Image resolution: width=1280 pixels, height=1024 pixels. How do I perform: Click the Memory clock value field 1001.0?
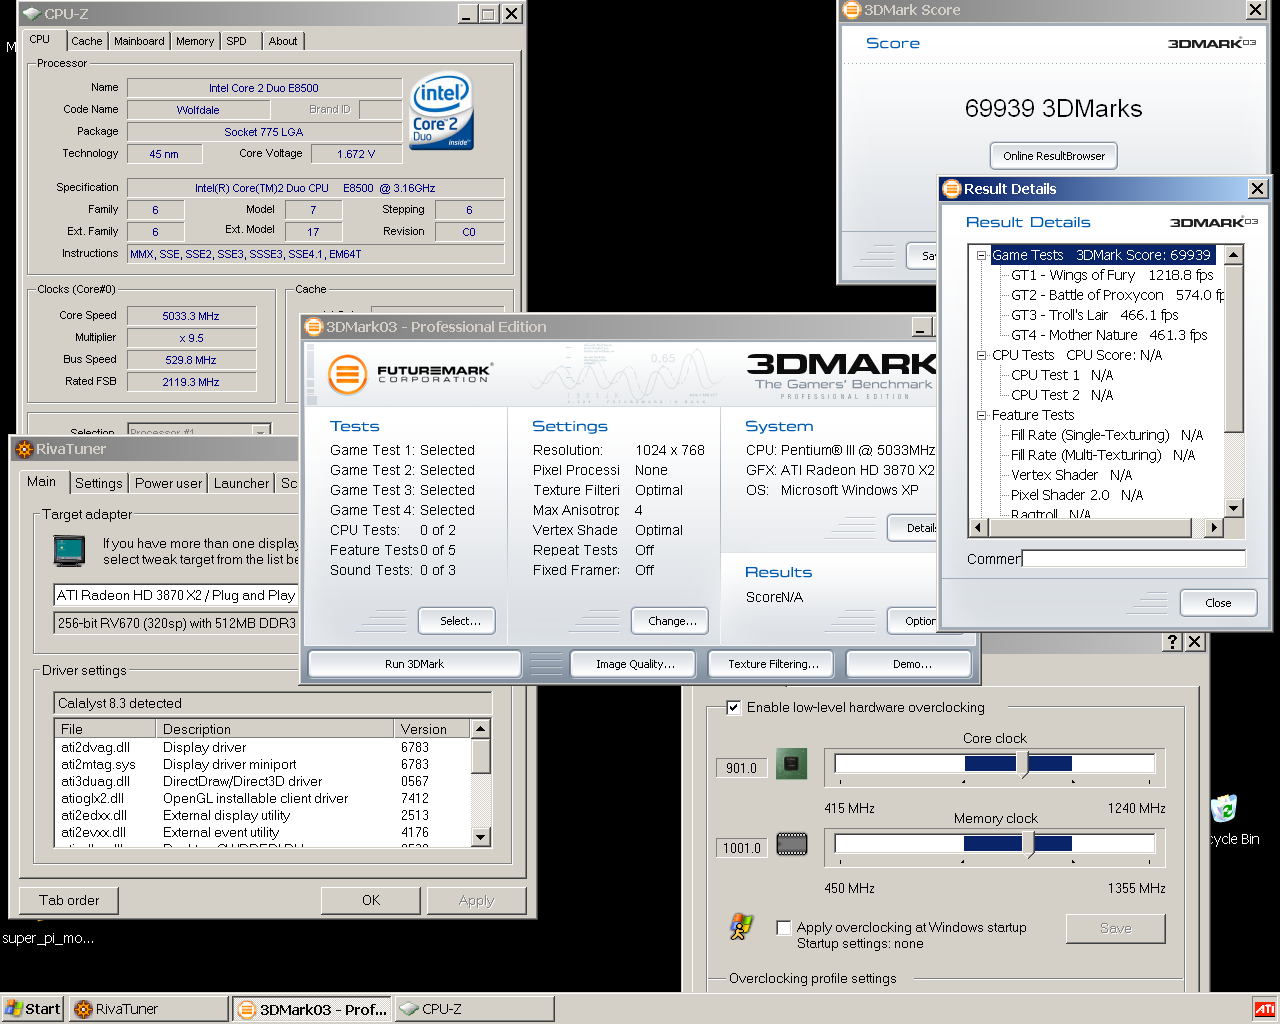pyautogui.click(x=742, y=848)
